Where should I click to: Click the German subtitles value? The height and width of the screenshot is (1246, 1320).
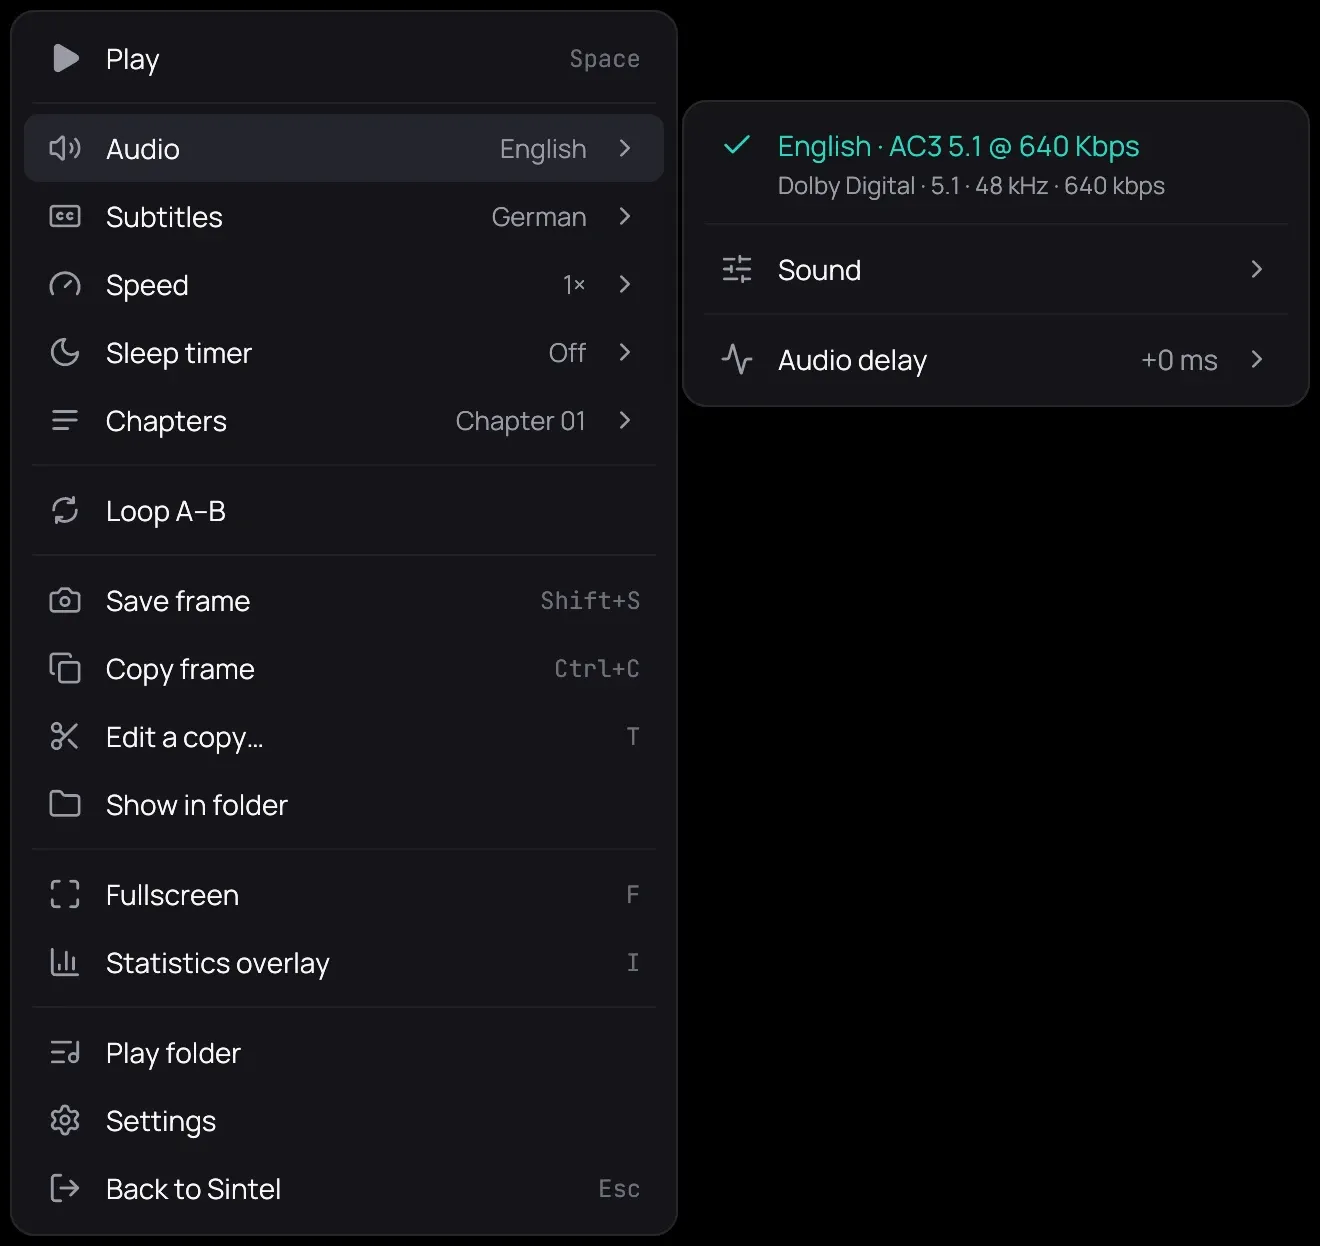click(x=539, y=216)
